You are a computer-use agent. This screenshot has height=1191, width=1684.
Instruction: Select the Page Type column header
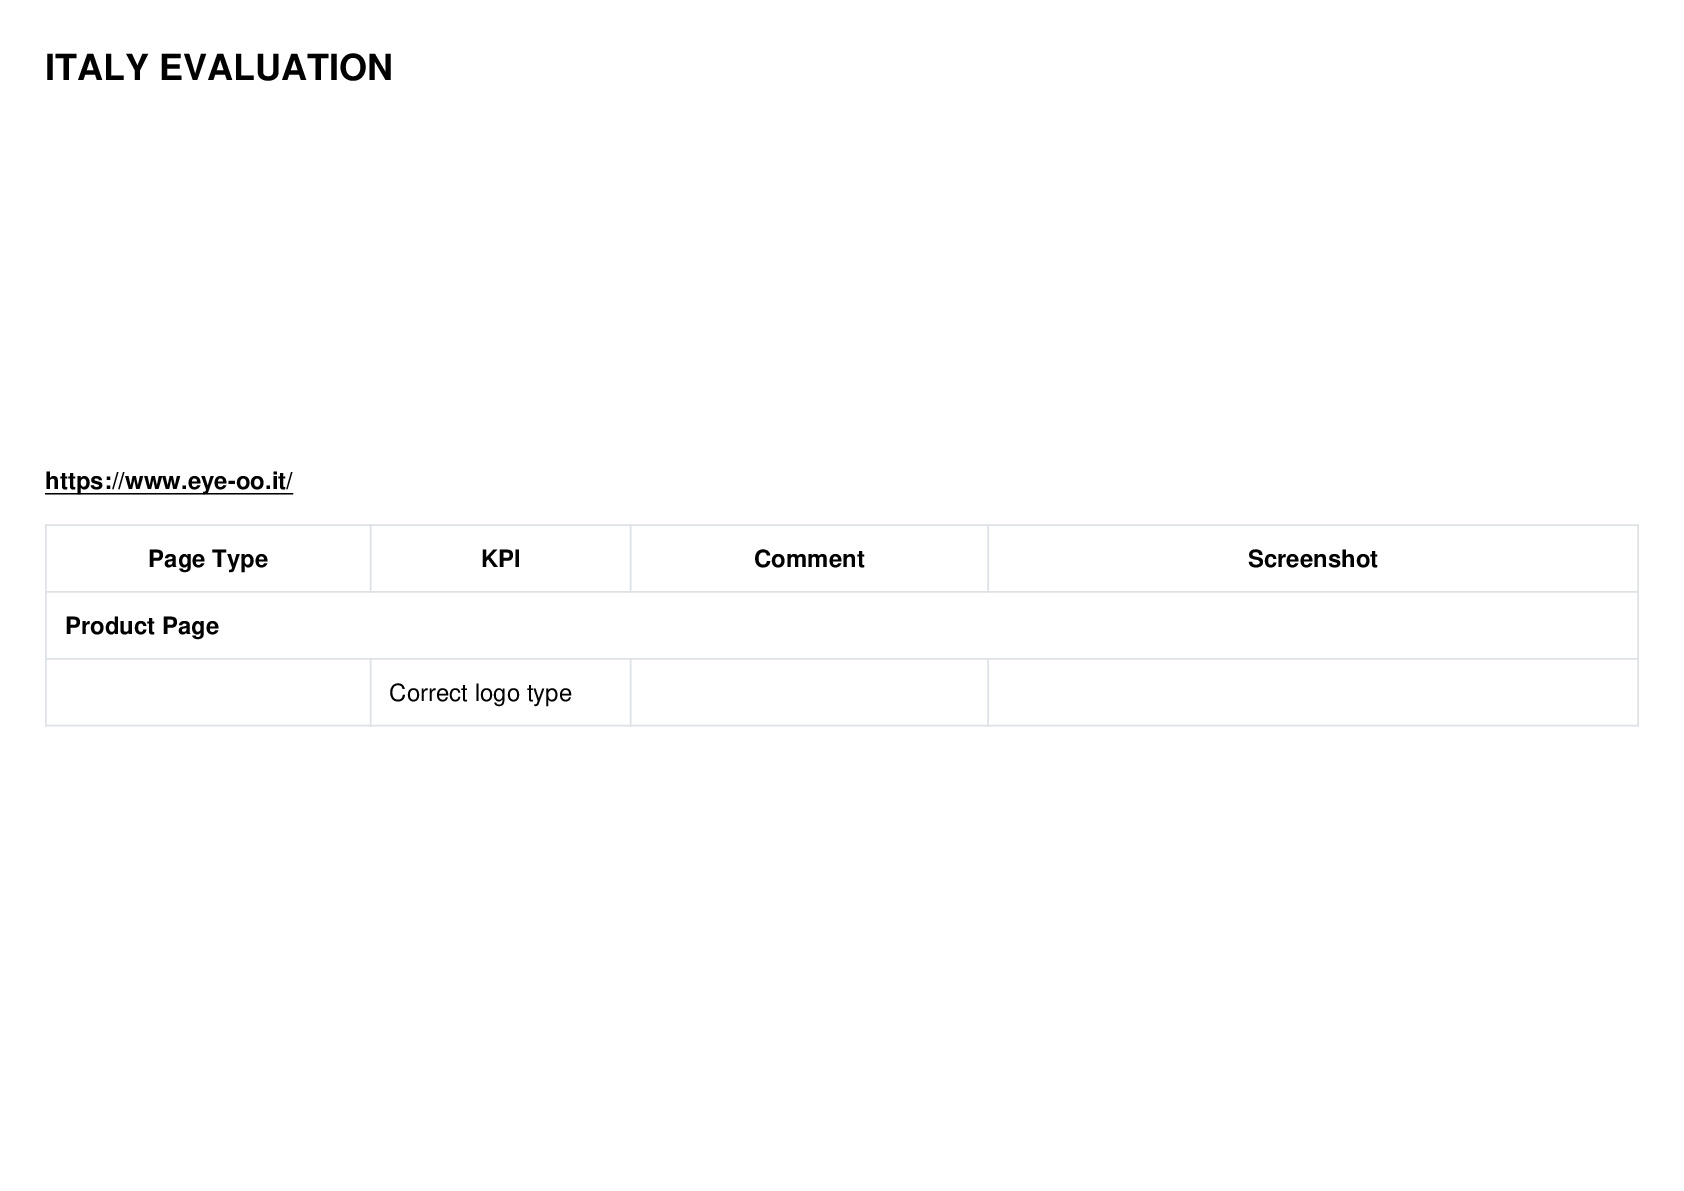[x=208, y=559]
